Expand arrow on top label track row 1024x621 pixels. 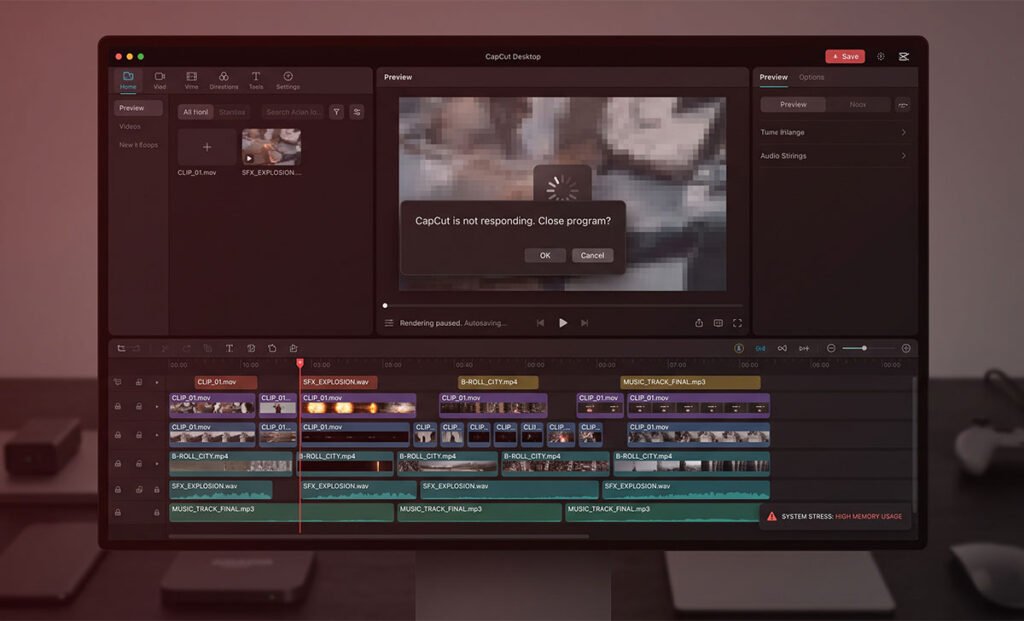157,383
